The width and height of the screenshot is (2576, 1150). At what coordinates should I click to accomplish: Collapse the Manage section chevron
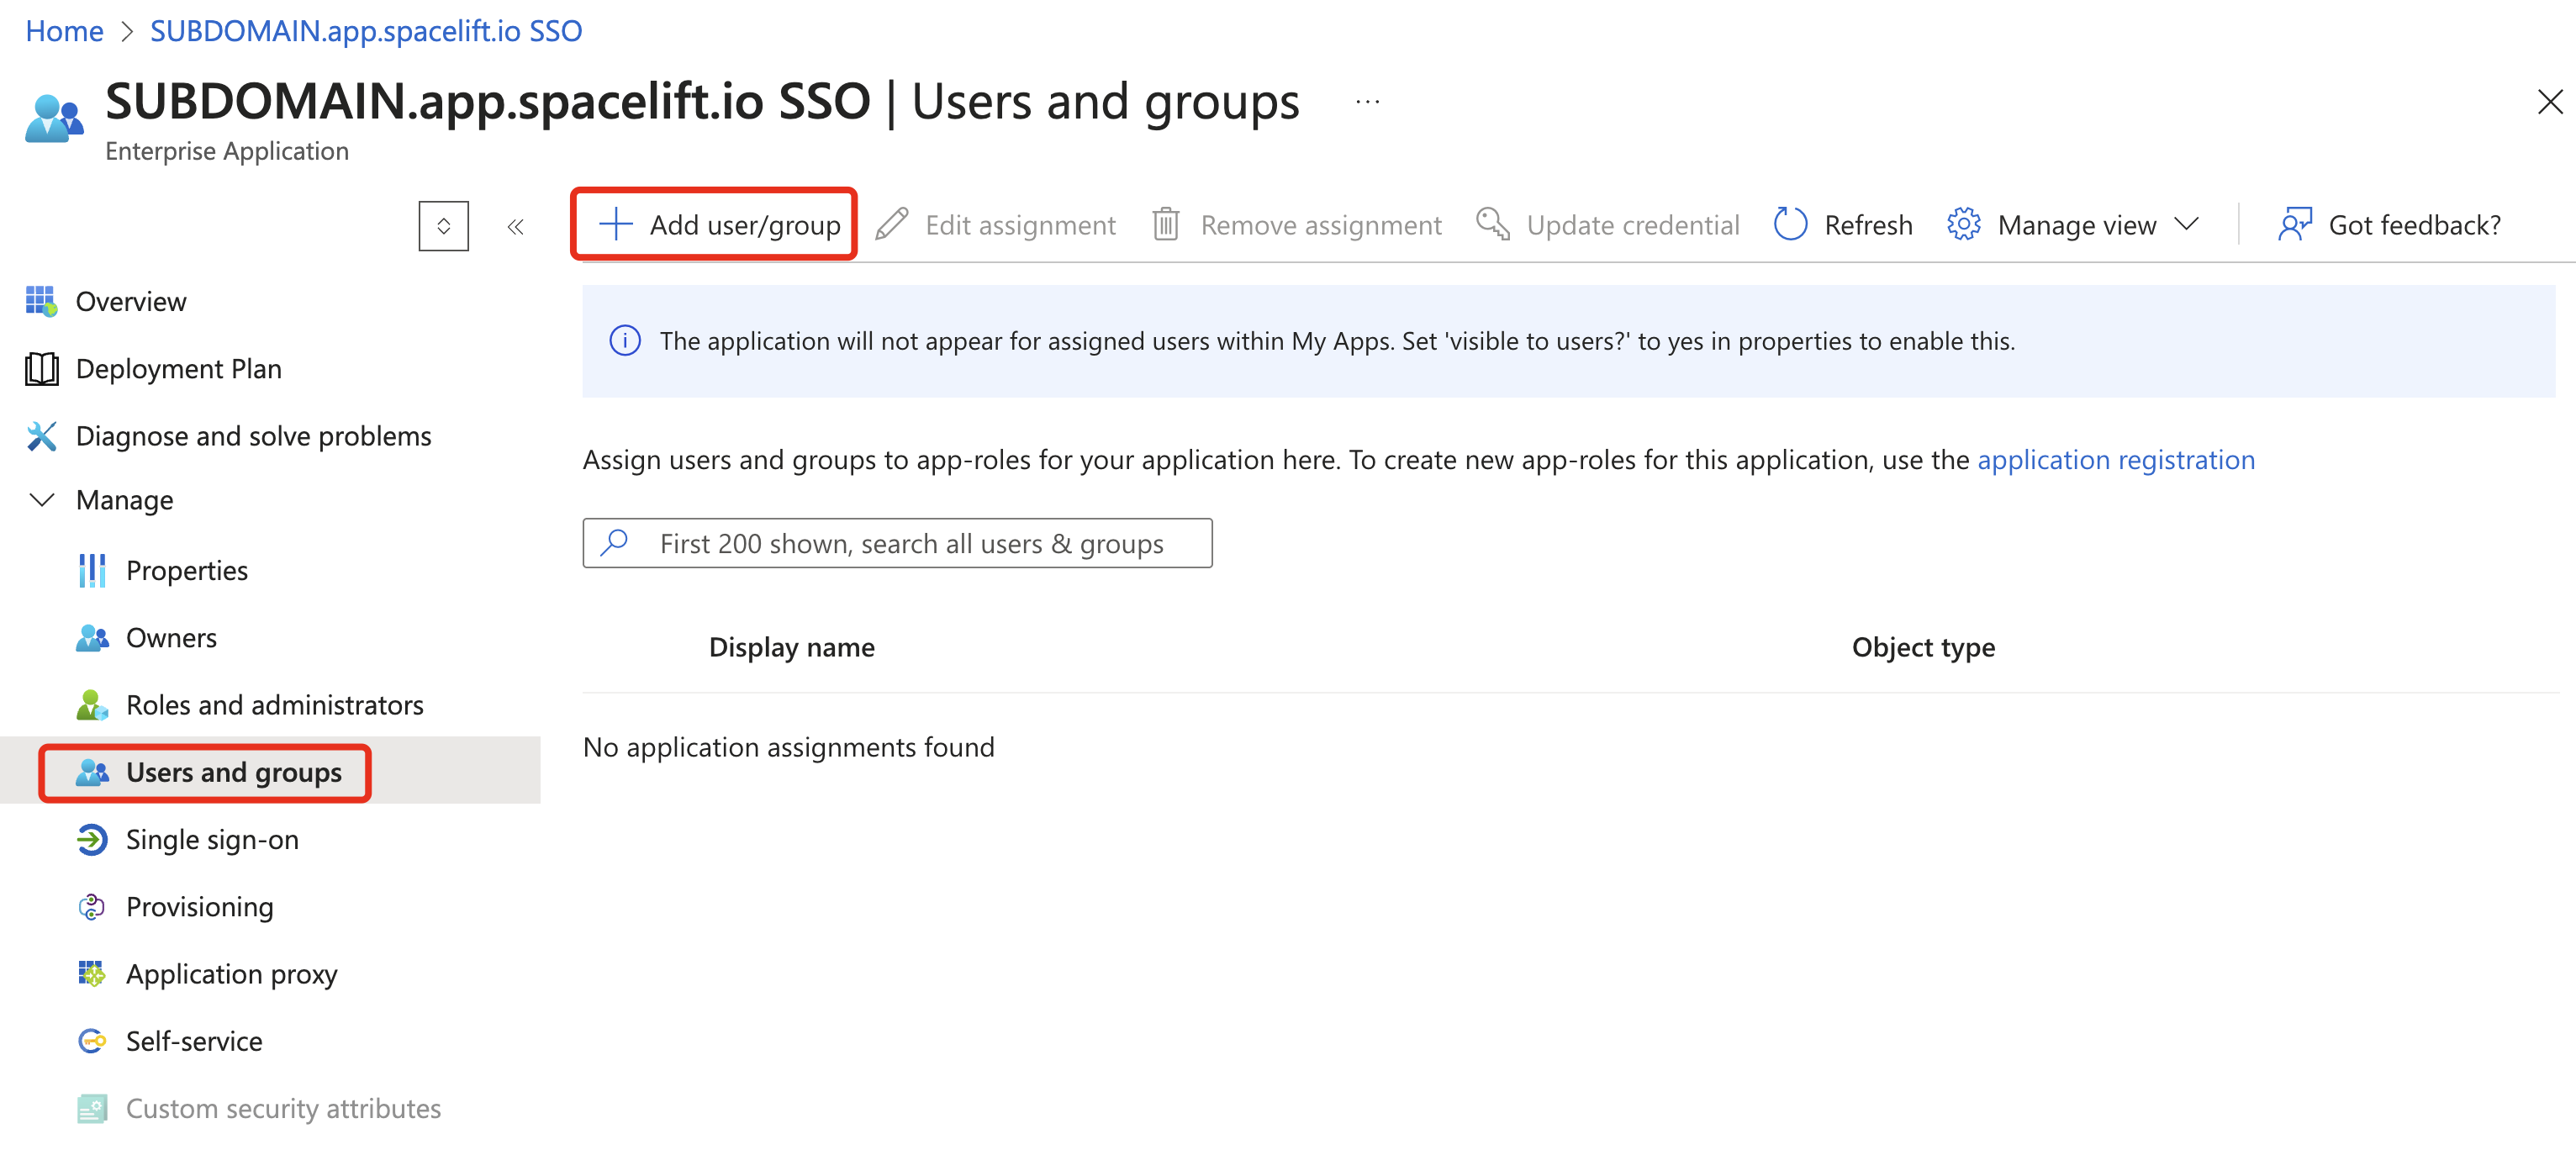41,500
